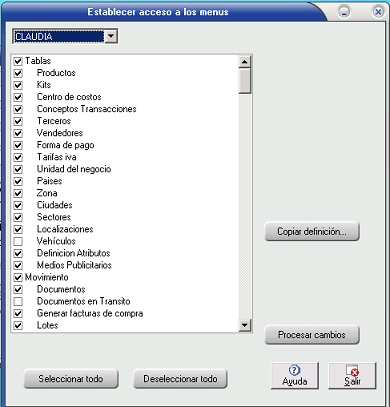
Task: Click the Copiar definición button
Action: click(312, 231)
